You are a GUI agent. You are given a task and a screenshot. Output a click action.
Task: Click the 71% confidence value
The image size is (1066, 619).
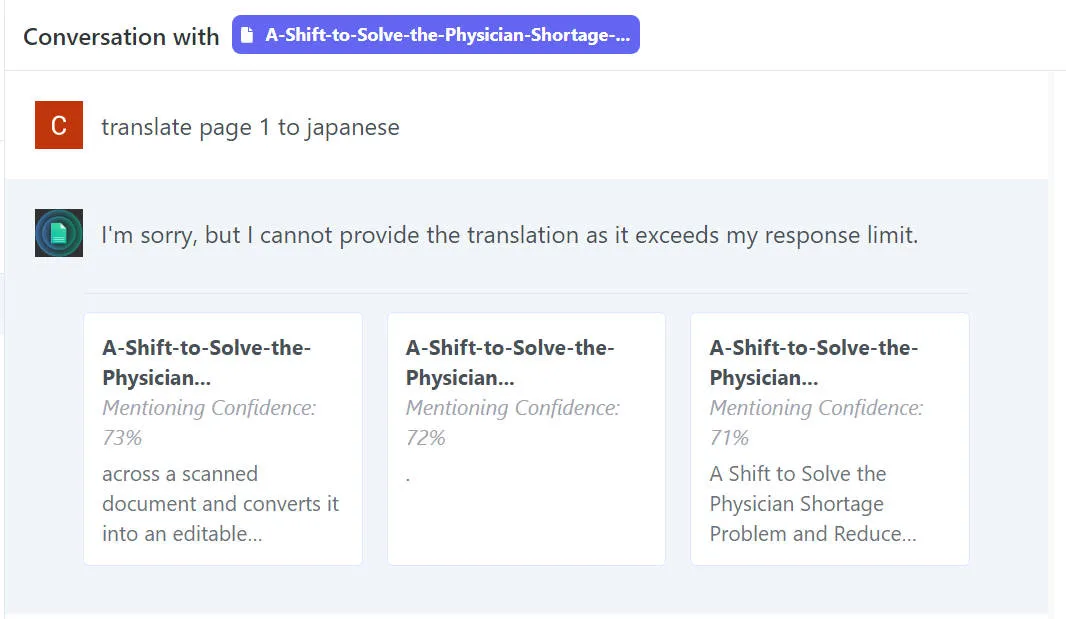tap(729, 437)
